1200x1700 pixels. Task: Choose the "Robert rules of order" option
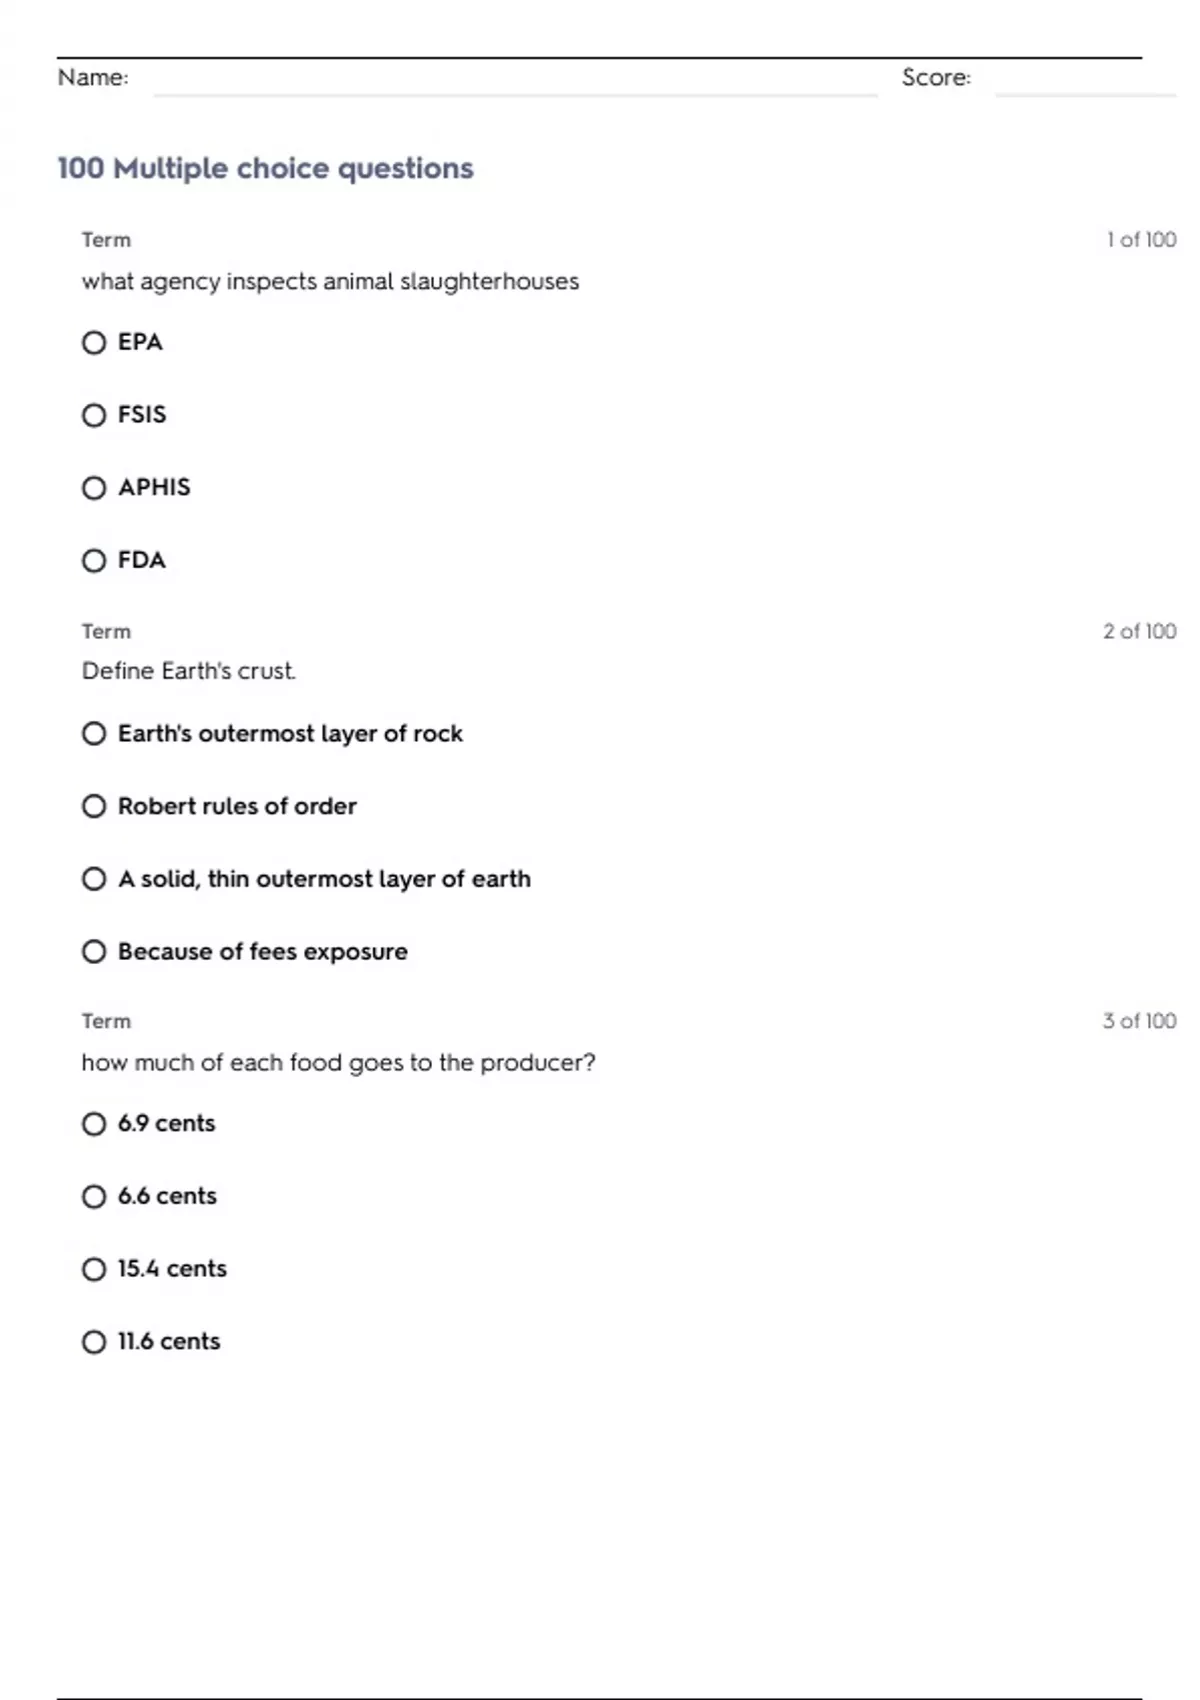tap(94, 806)
